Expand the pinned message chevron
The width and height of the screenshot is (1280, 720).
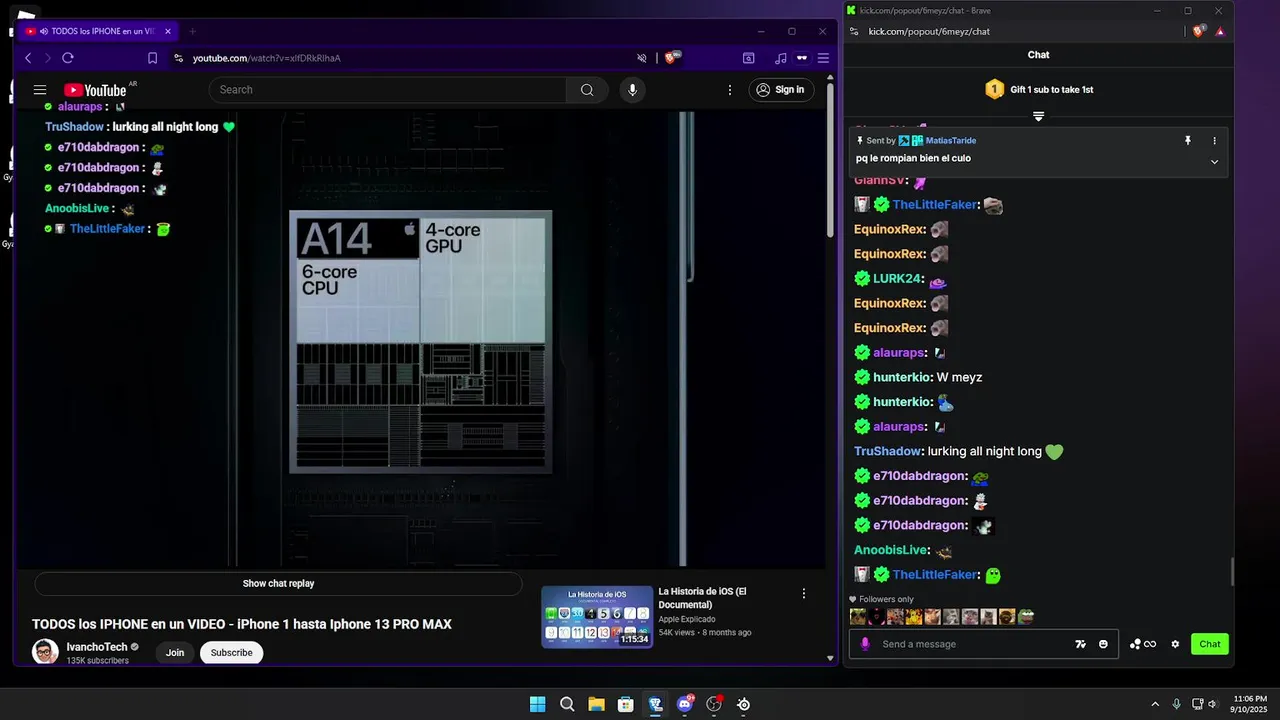click(1215, 162)
